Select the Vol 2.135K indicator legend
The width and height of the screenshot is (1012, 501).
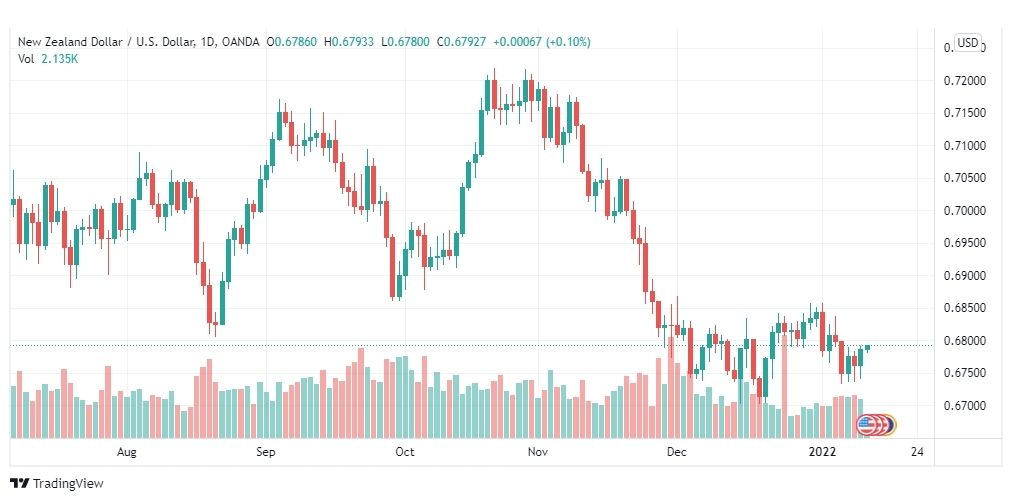[43, 58]
